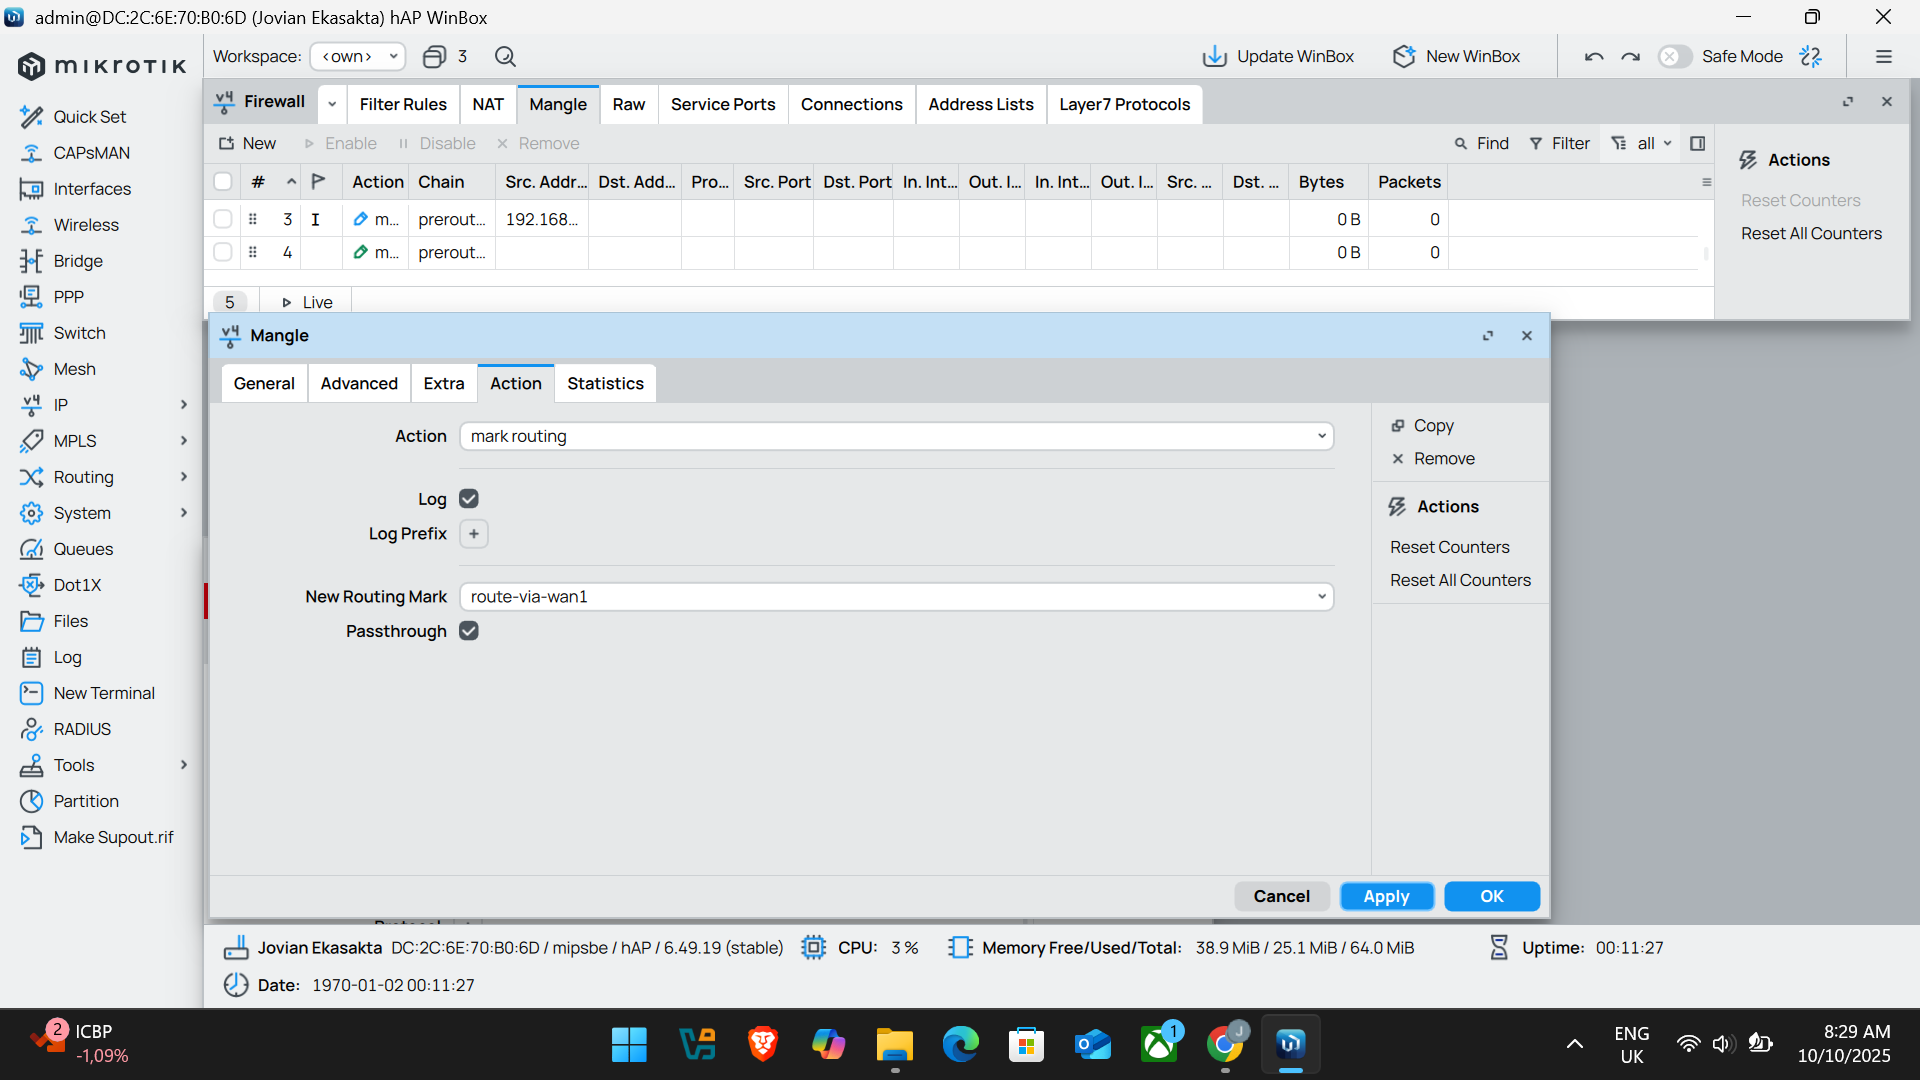Open Wireless settings in sidebar
This screenshot has height=1080, width=1920.
(86, 225)
